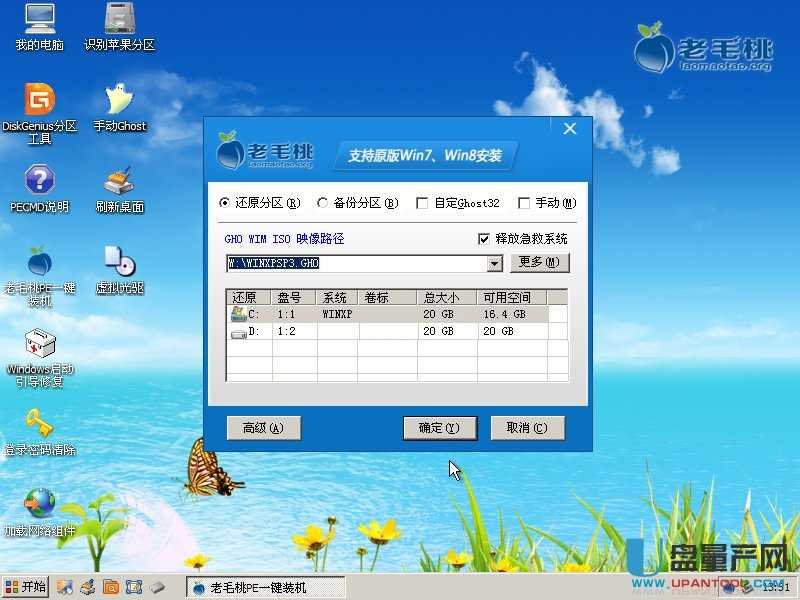Open the 高级 settings
This screenshot has height=600, width=800.
tap(264, 427)
